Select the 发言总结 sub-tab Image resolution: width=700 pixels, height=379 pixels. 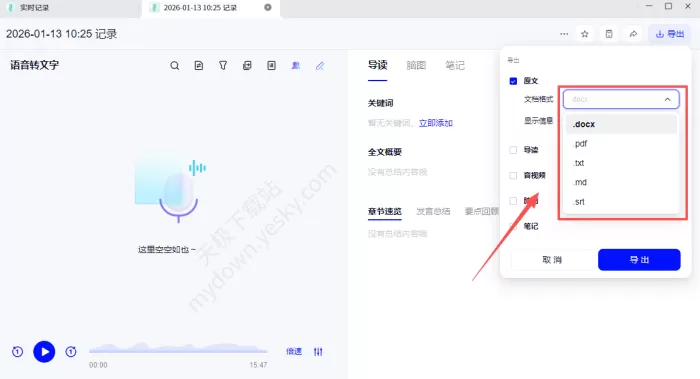pyautogui.click(x=433, y=211)
